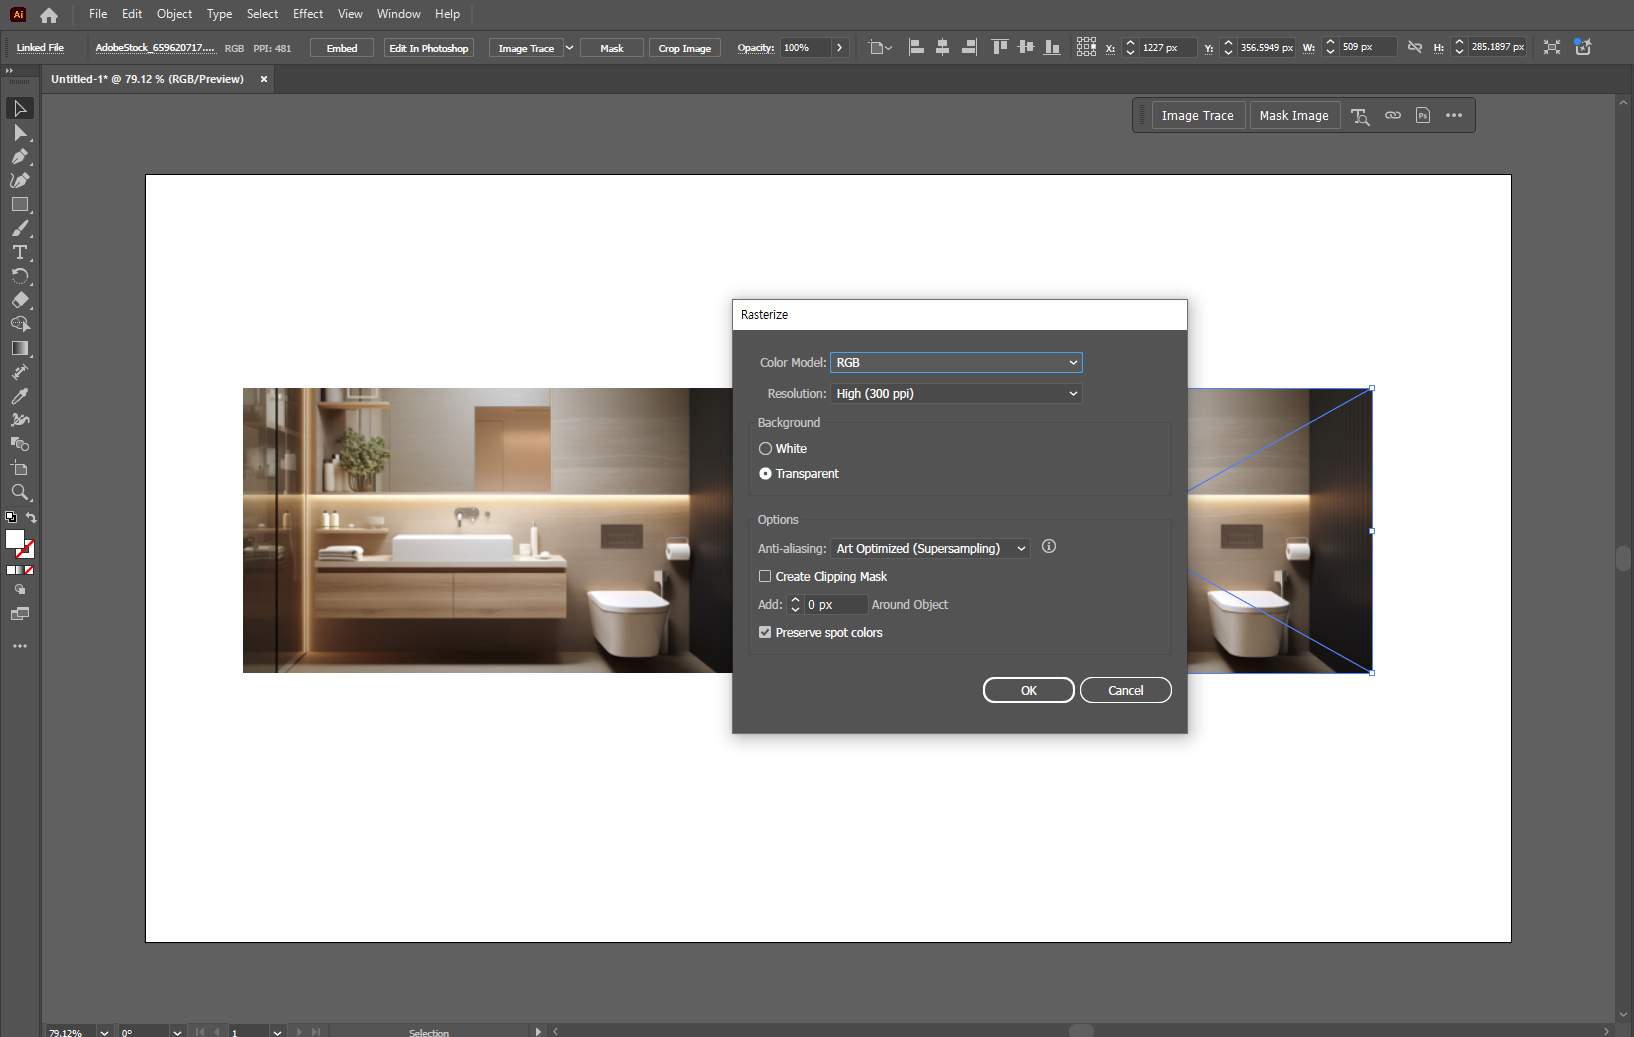1634x1037 pixels.
Task: Swap fill and stroke colors
Action: [x=32, y=518]
